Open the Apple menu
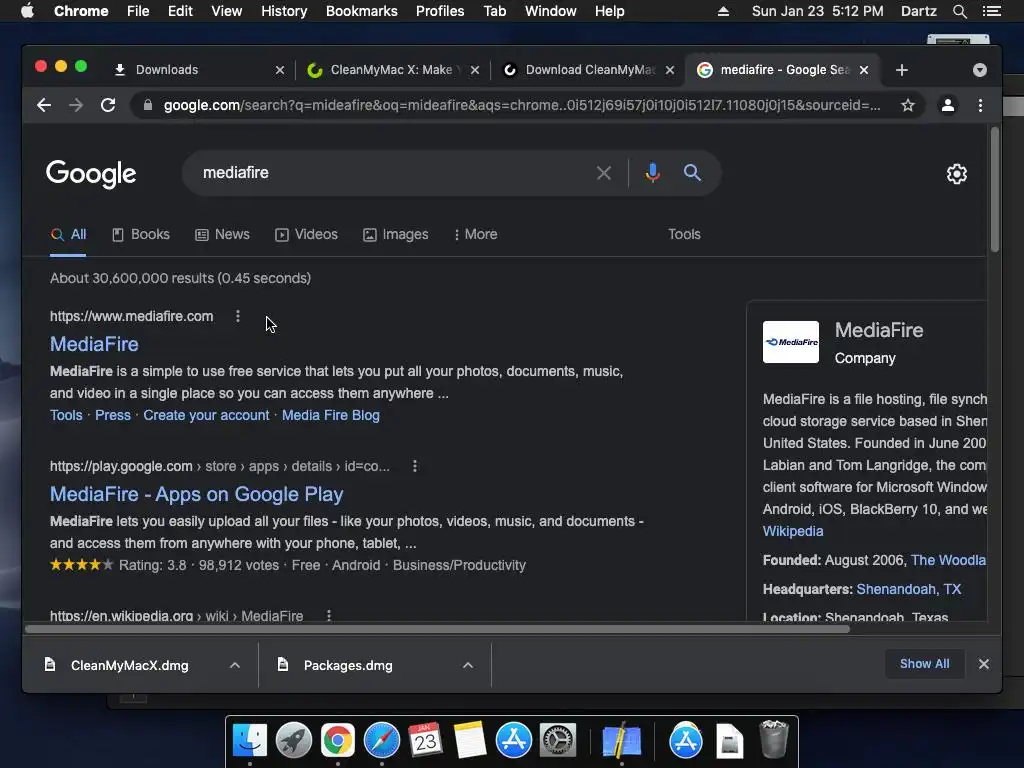 click(x=27, y=11)
